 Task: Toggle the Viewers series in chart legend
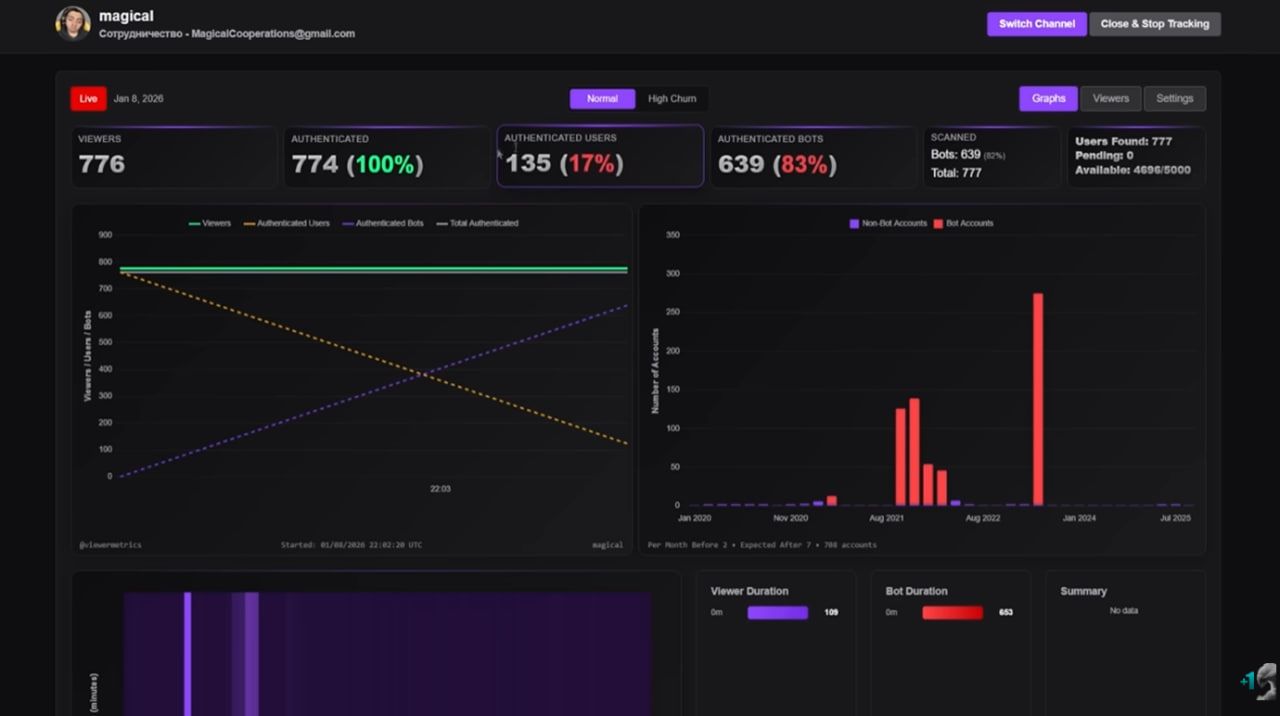209,223
